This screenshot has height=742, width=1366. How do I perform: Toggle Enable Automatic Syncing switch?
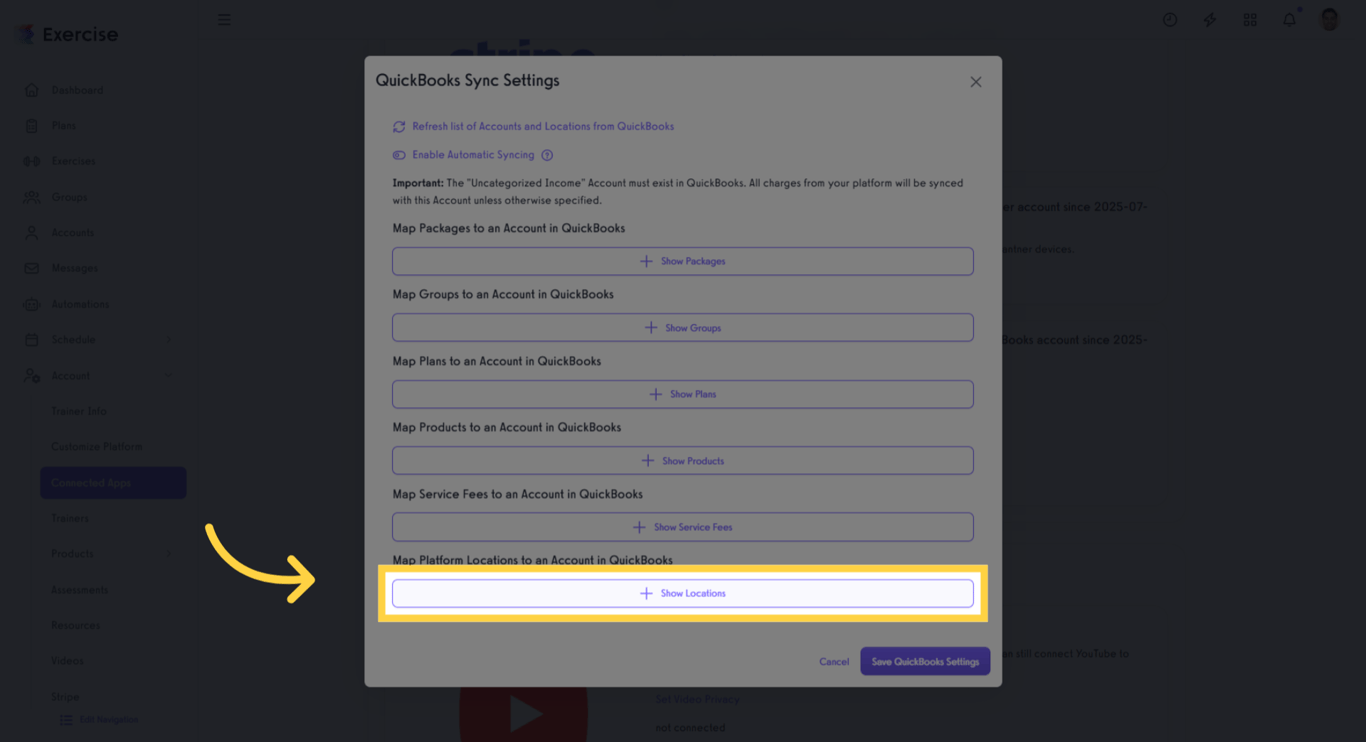[399, 155]
